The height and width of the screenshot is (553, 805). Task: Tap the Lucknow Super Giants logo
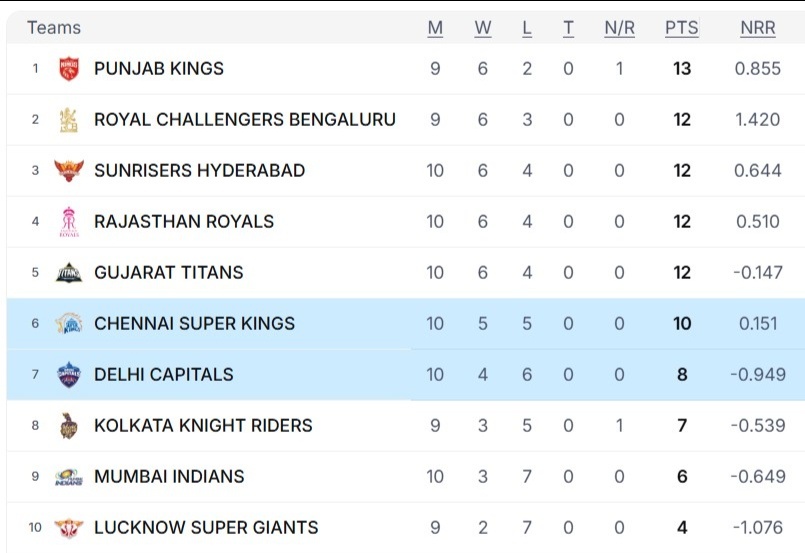click(69, 528)
